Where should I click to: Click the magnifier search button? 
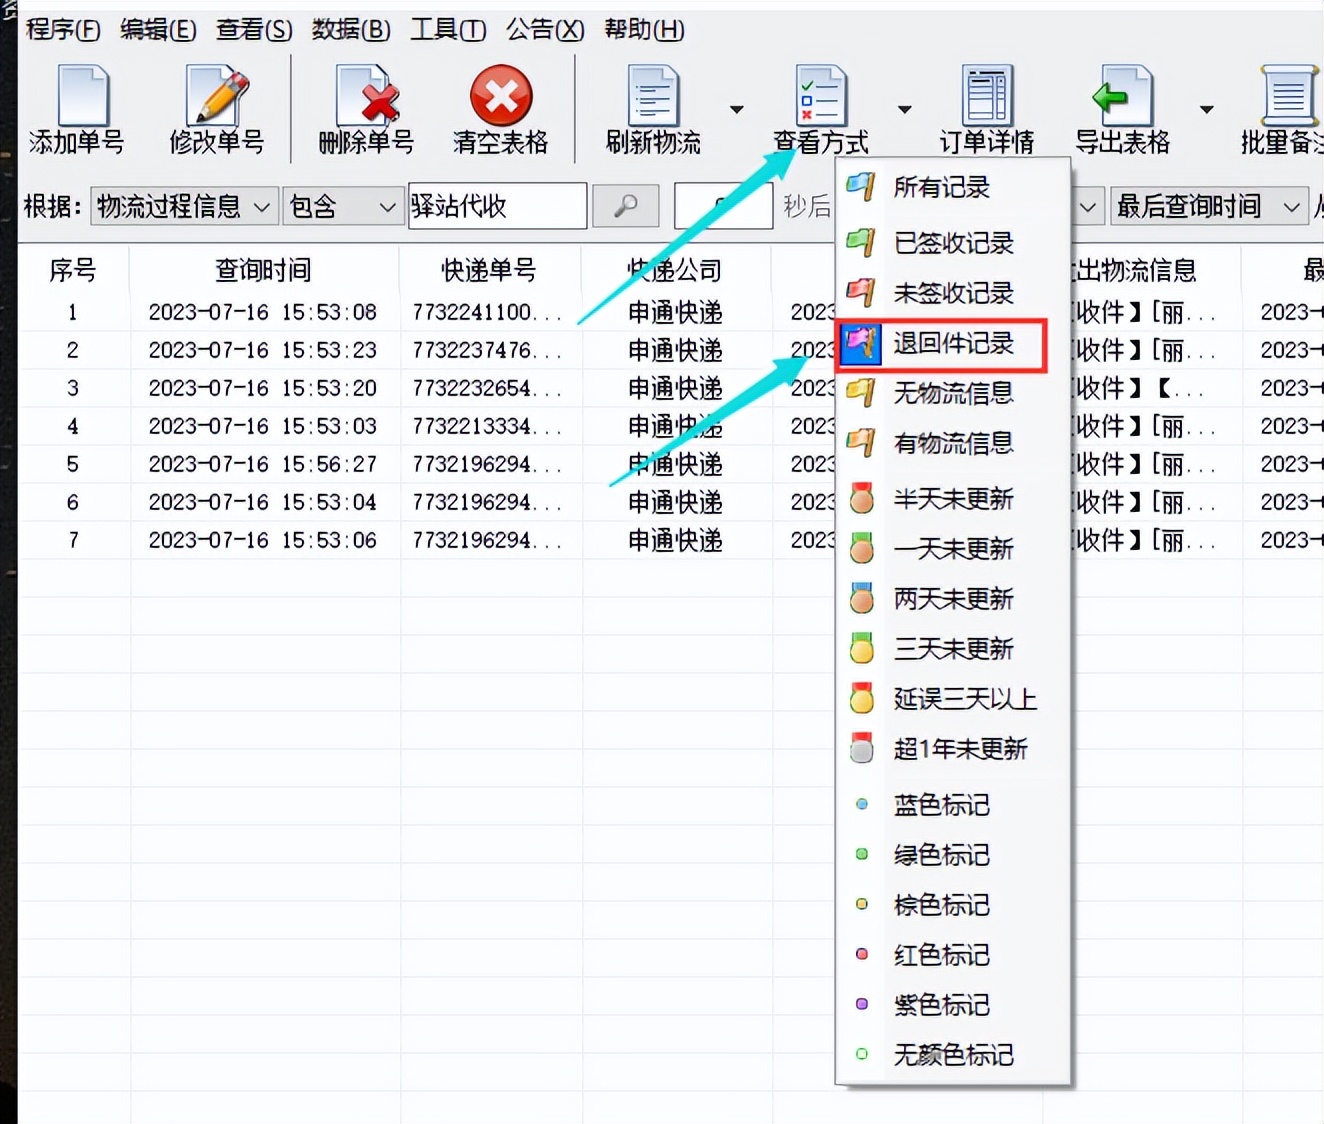tap(625, 206)
